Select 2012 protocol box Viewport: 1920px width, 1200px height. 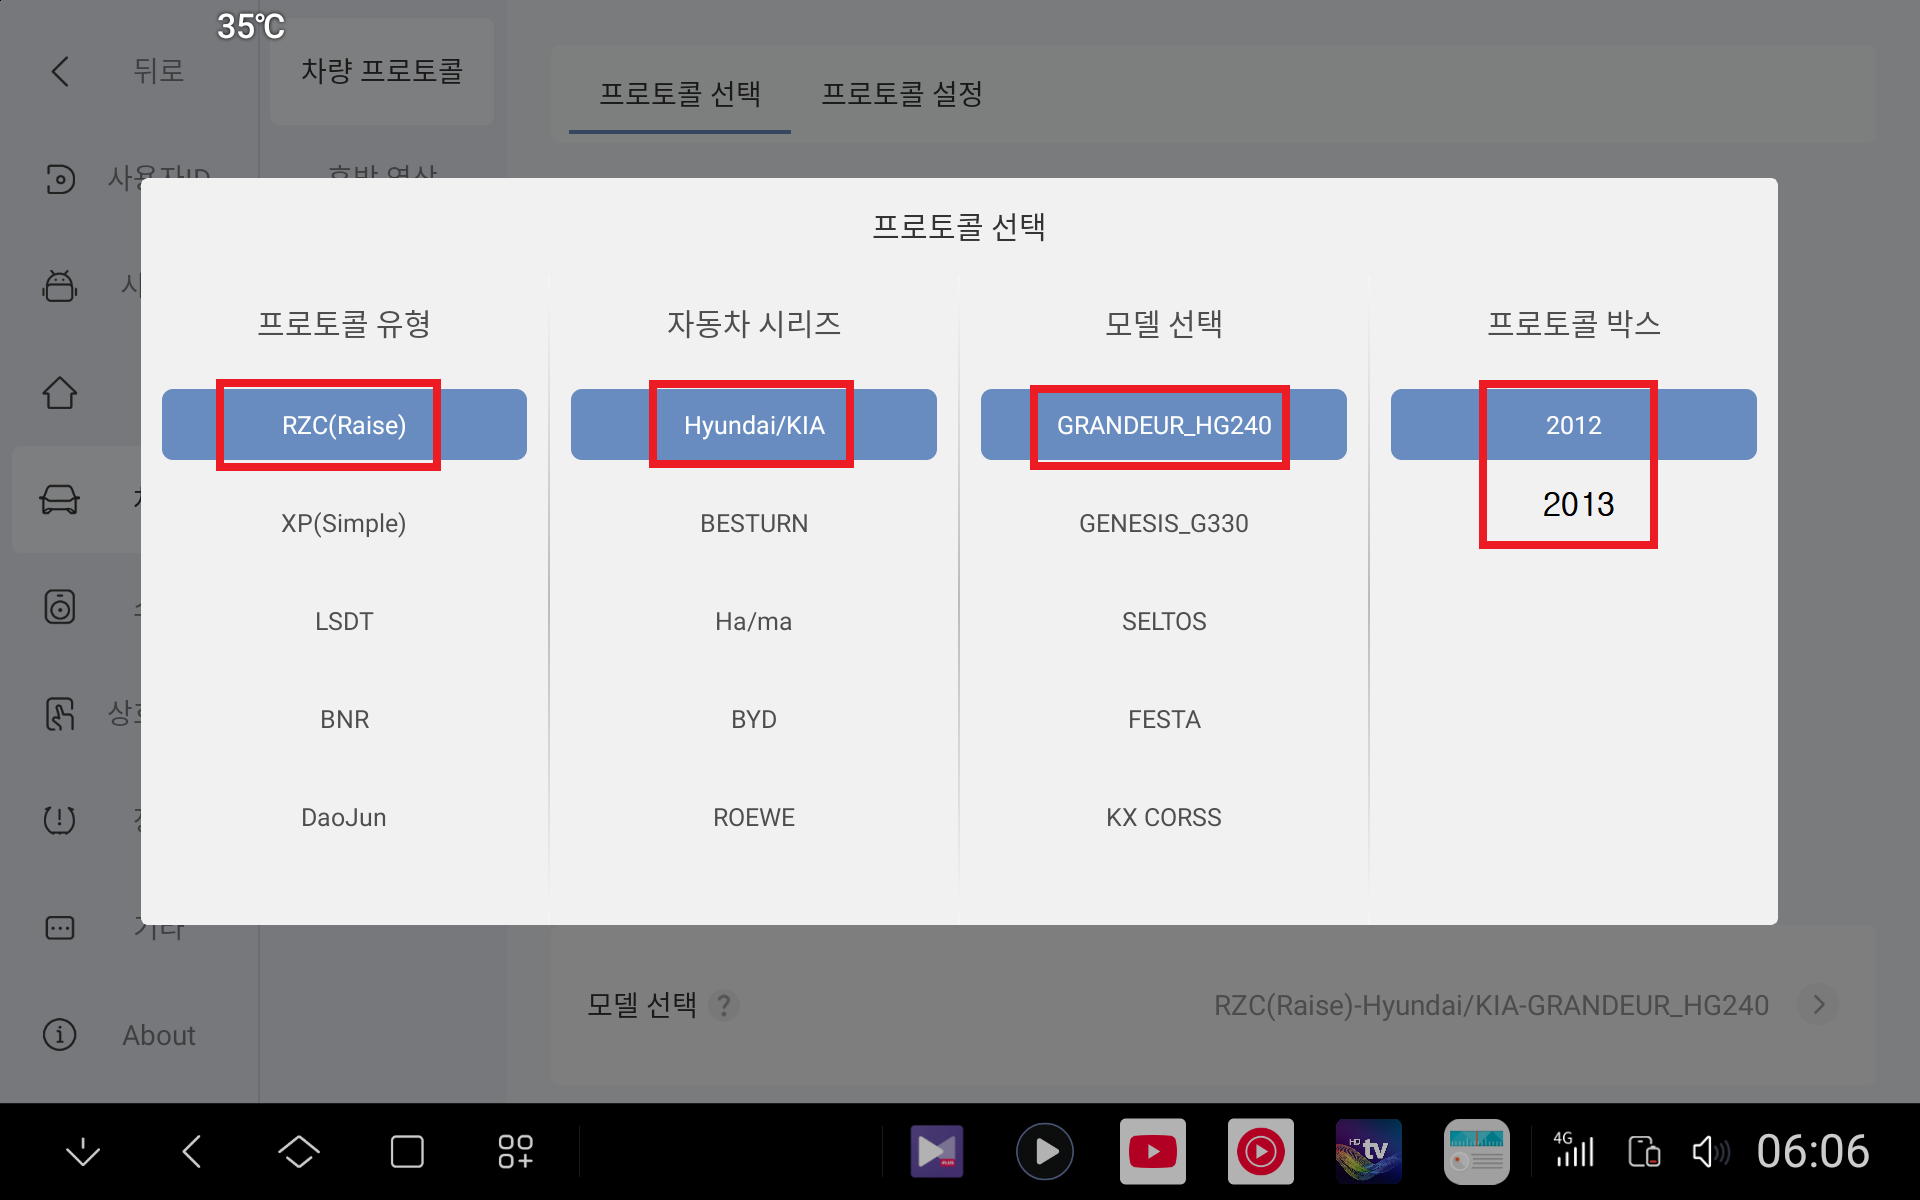[1574, 425]
